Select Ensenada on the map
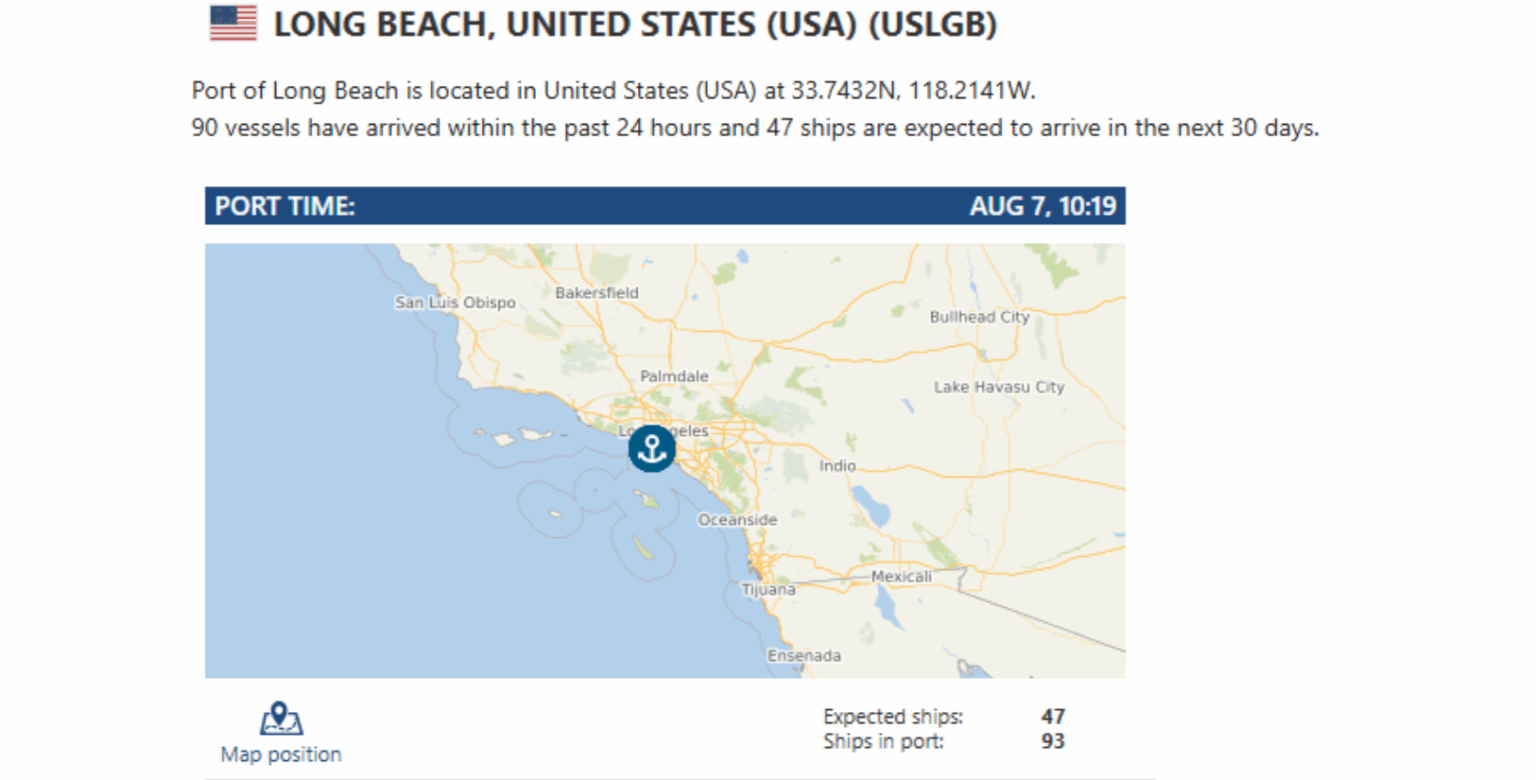Viewport: 1536px width, 780px height. tap(804, 656)
